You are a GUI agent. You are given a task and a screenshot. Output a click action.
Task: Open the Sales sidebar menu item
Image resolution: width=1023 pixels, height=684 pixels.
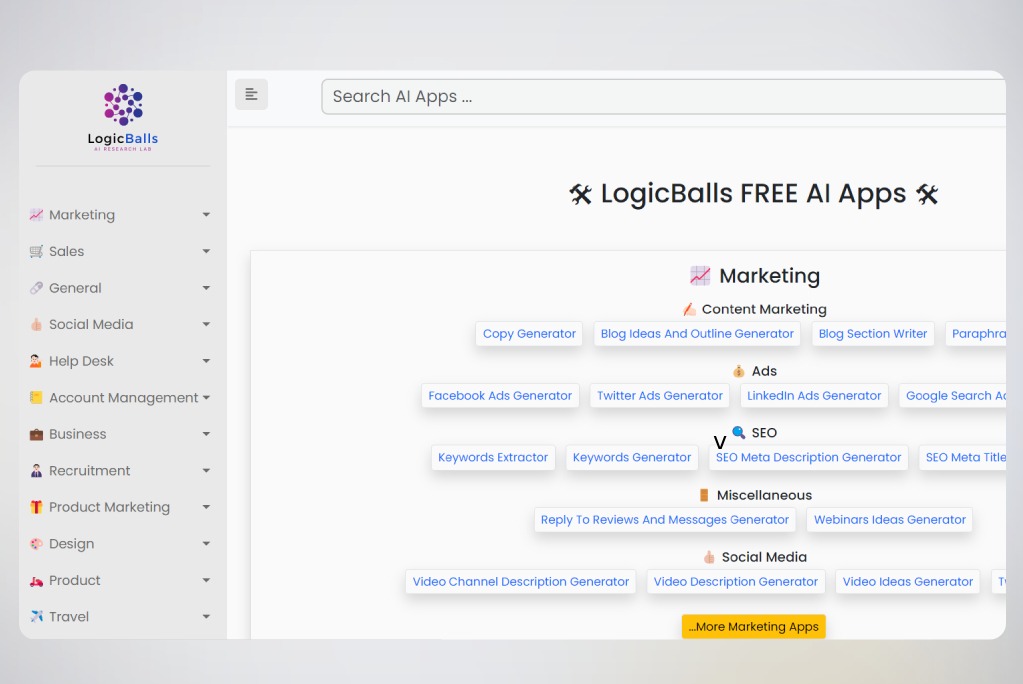tap(121, 251)
